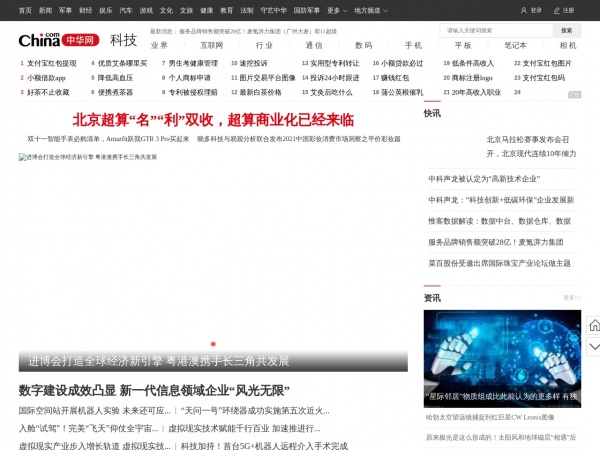Click the red carousel indicator dot
Image resolution: width=600 pixels, height=450 pixels.
pyautogui.click(x=213, y=343)
